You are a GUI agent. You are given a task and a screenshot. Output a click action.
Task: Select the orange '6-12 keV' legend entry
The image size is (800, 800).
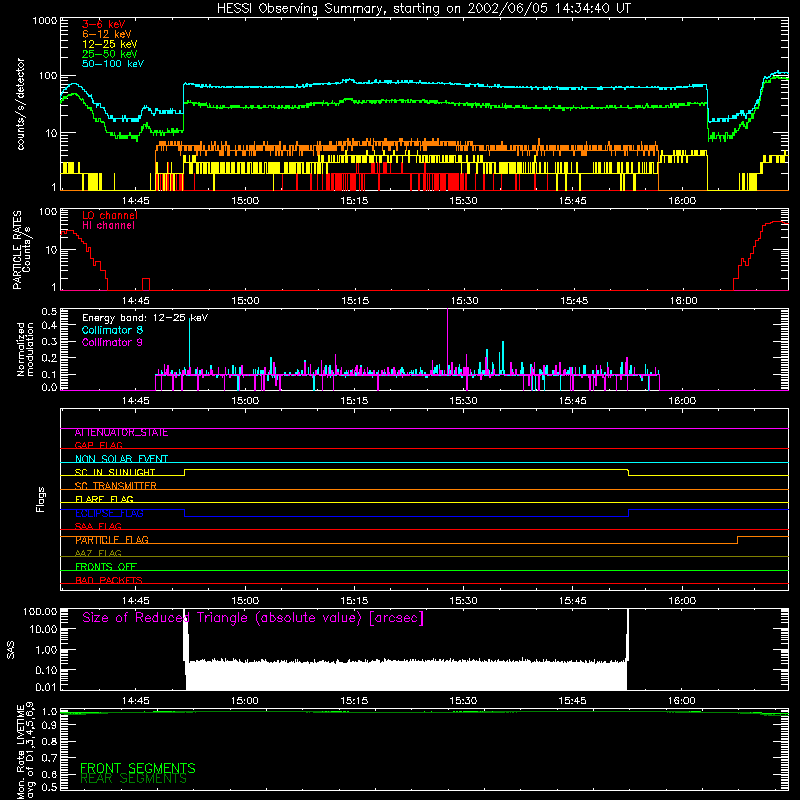107,34
